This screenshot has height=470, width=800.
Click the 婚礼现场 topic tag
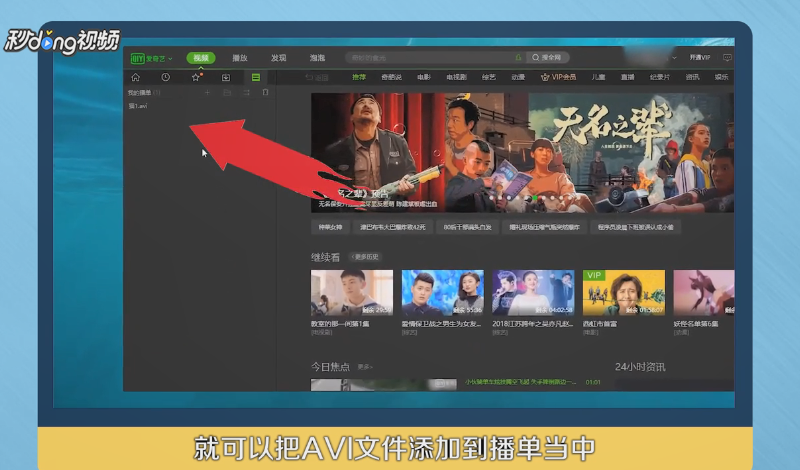(544, 227)
